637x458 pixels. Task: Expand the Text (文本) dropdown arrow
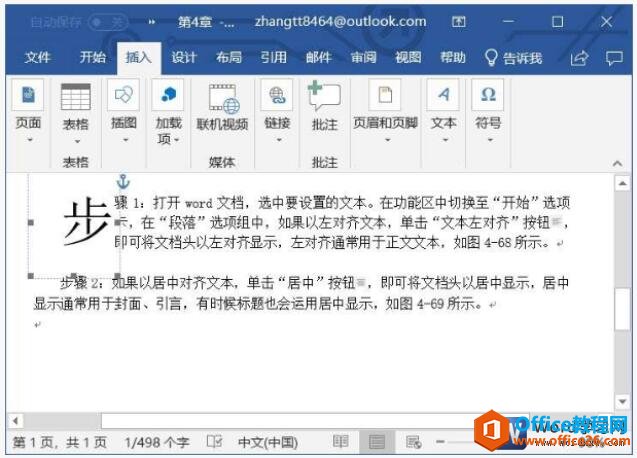(x=445, y=140)
